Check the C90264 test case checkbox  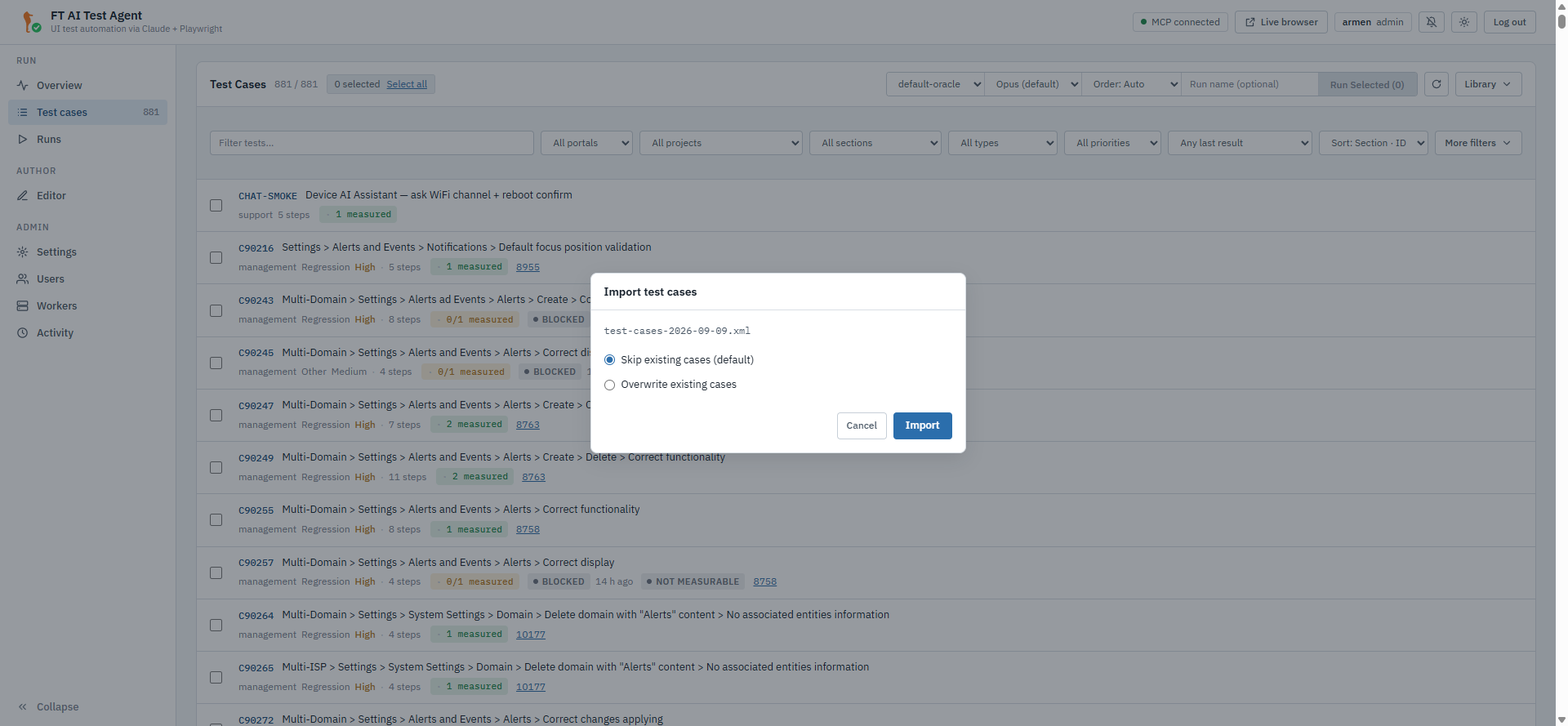pos(216,625)
